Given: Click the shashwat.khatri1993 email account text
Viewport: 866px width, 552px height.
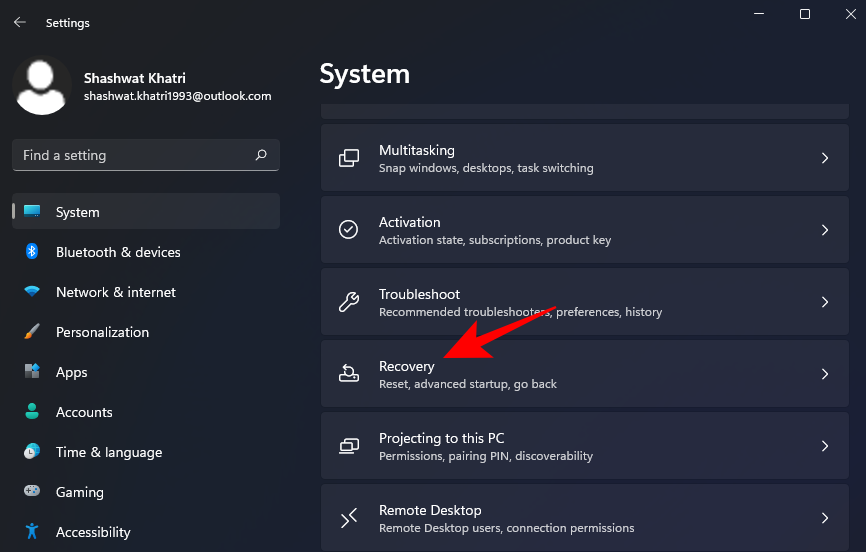Looking at the screenshot, I should click(177, 96).
